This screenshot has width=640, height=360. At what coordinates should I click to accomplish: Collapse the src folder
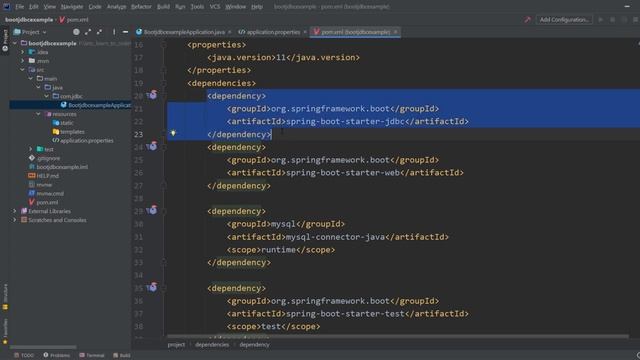23,70
